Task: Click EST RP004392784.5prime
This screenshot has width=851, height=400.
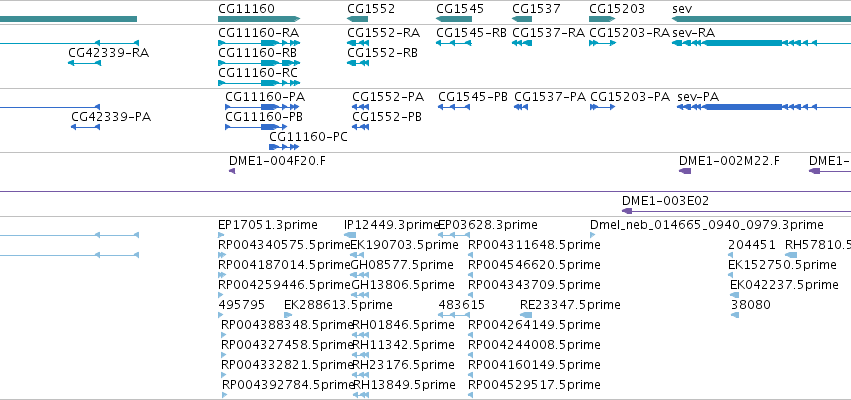Action: tap(225, 396)
